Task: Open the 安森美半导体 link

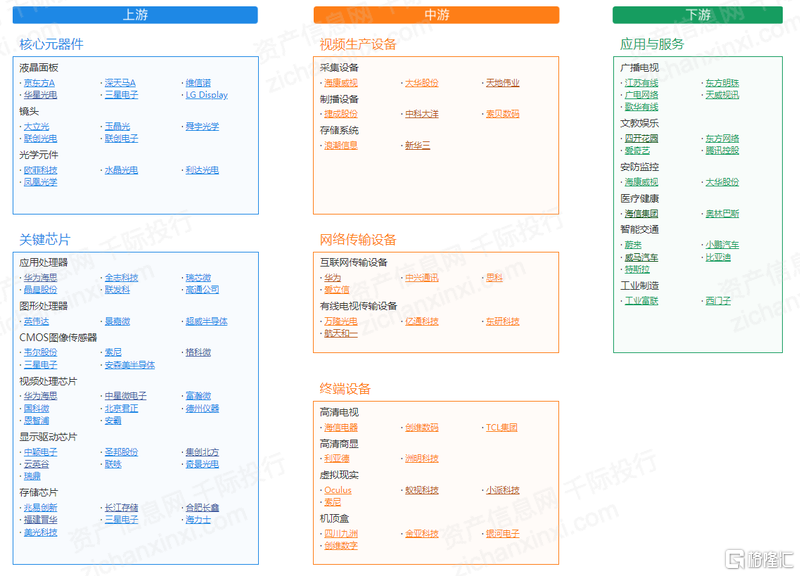Action: (x=130, y=365)
